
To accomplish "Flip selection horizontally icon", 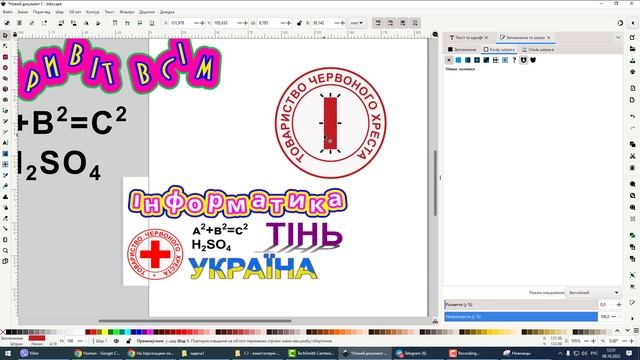I will click(x=86, y=23).
